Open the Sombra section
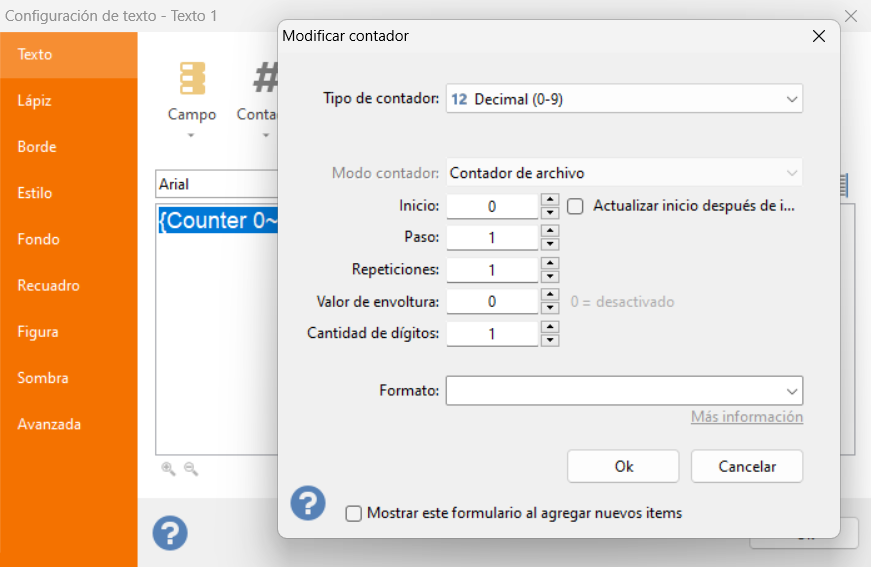871x567 pixels. coord(43,378)
